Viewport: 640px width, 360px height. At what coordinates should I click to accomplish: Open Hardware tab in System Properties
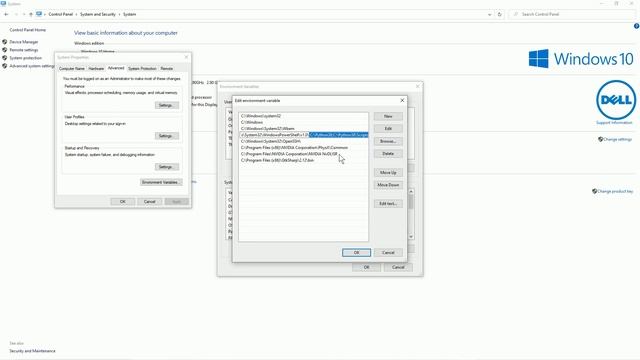(96, 69)
